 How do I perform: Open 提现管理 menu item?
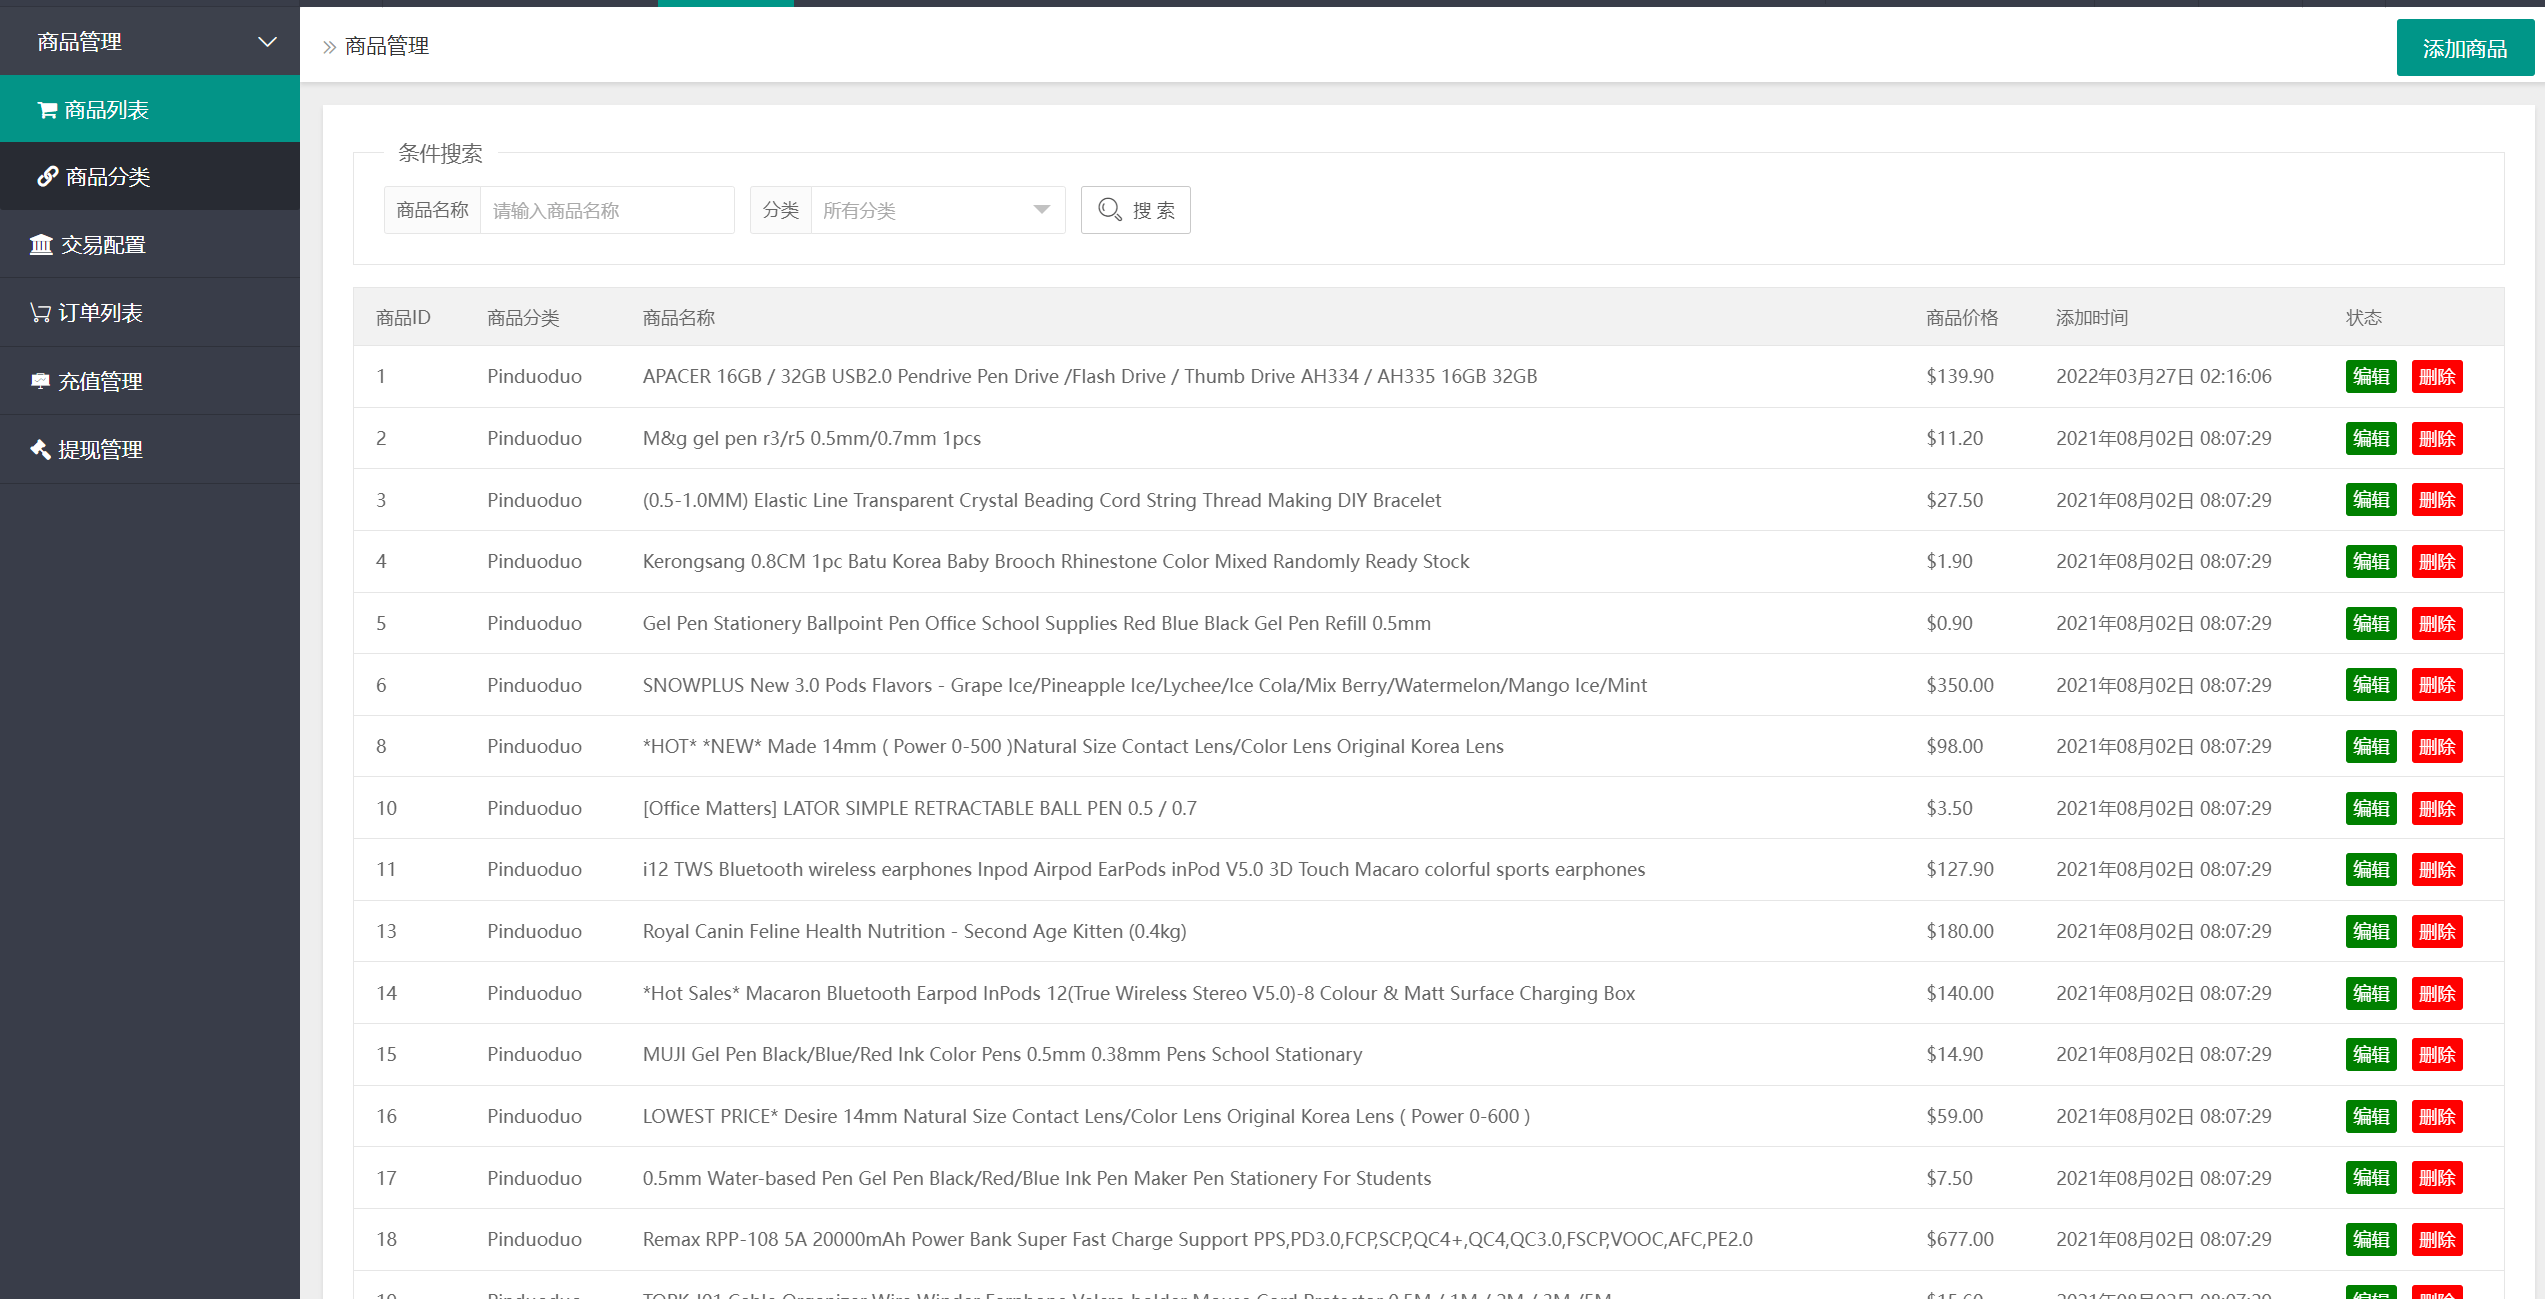click(100, 450)
